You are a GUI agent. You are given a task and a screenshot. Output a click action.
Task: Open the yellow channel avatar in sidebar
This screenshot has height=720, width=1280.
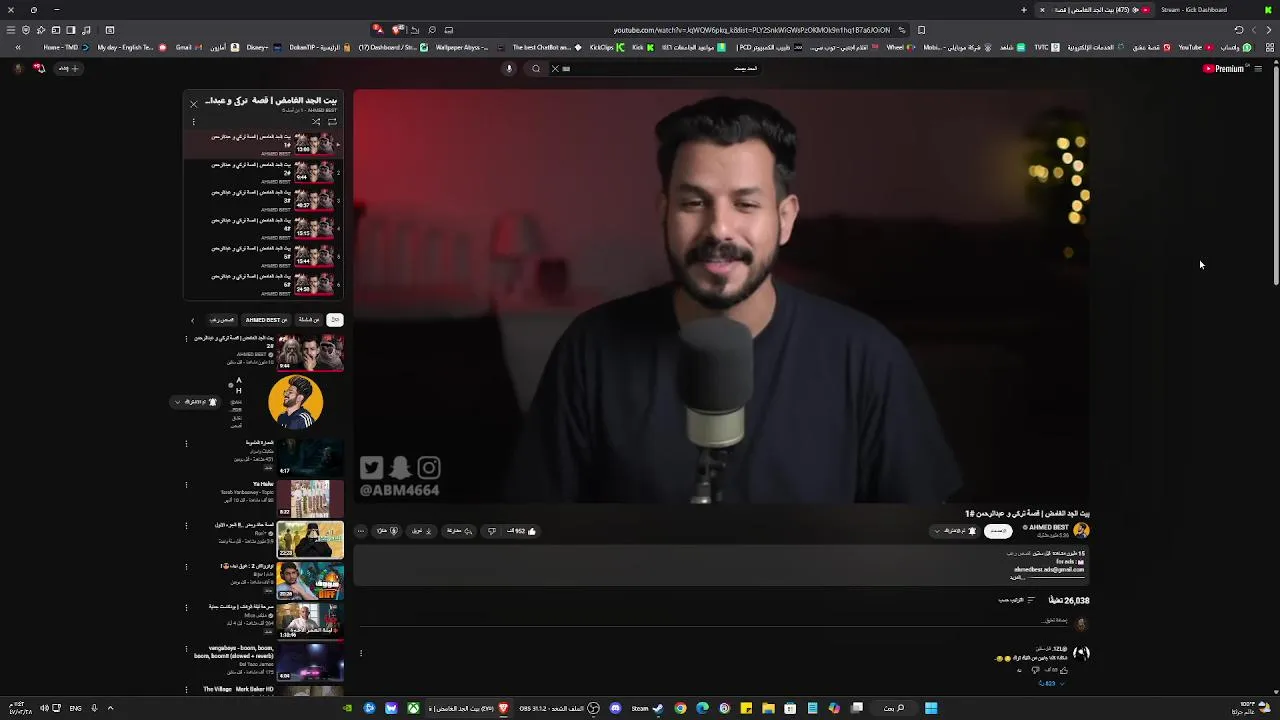tap(296, 401)
